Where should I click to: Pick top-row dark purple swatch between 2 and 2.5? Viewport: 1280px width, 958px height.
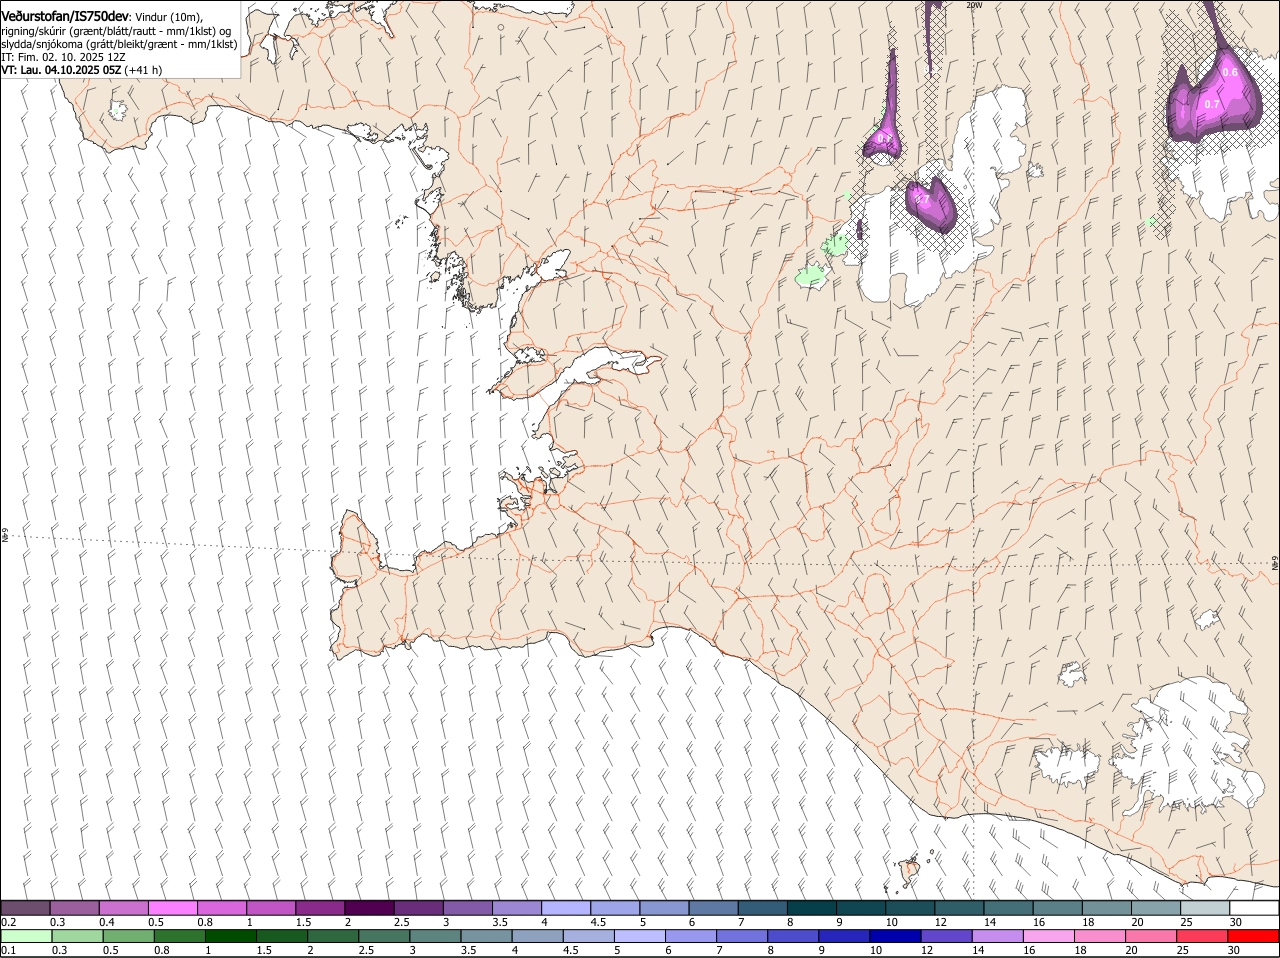tap(369, 908)
